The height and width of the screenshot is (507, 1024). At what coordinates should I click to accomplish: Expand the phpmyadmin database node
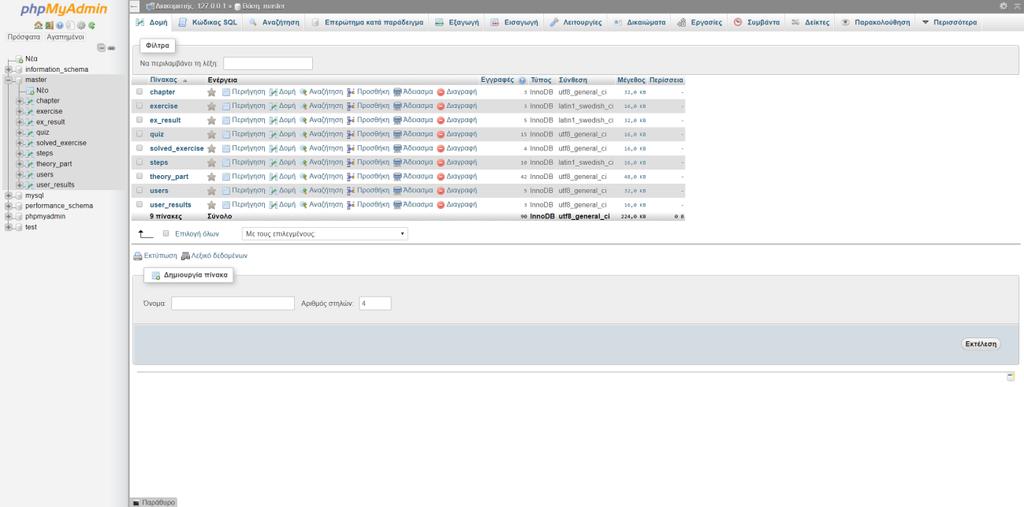[x=8, y=216]
